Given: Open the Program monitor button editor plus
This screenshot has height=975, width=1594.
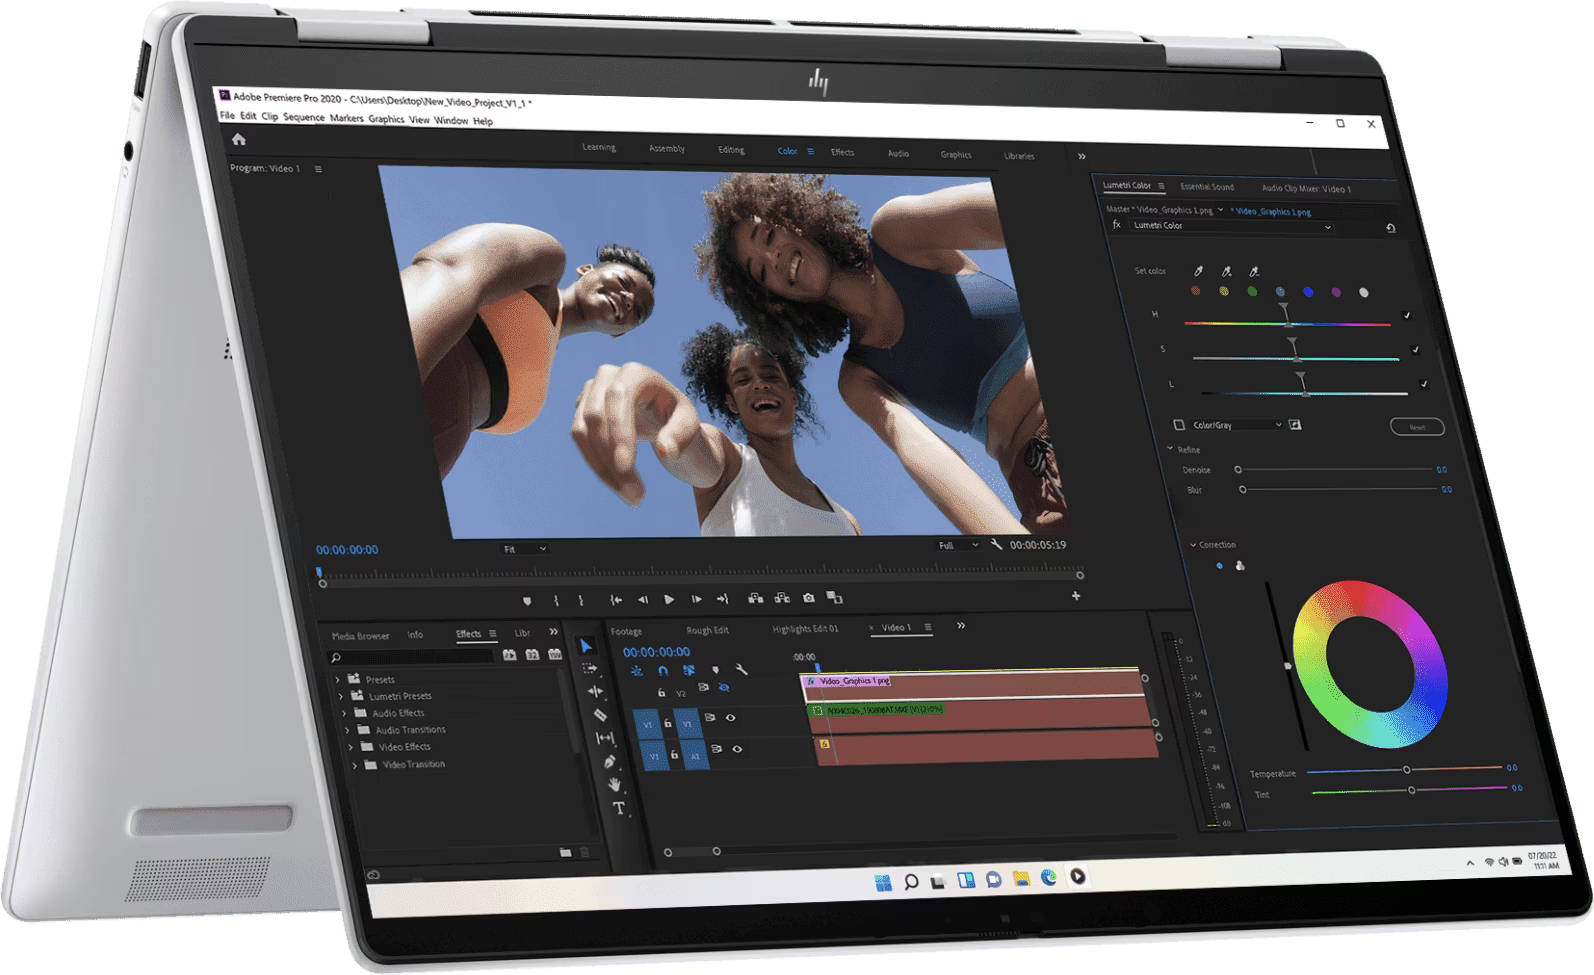Looking at the screenshot, I should tap(1076, 596).
